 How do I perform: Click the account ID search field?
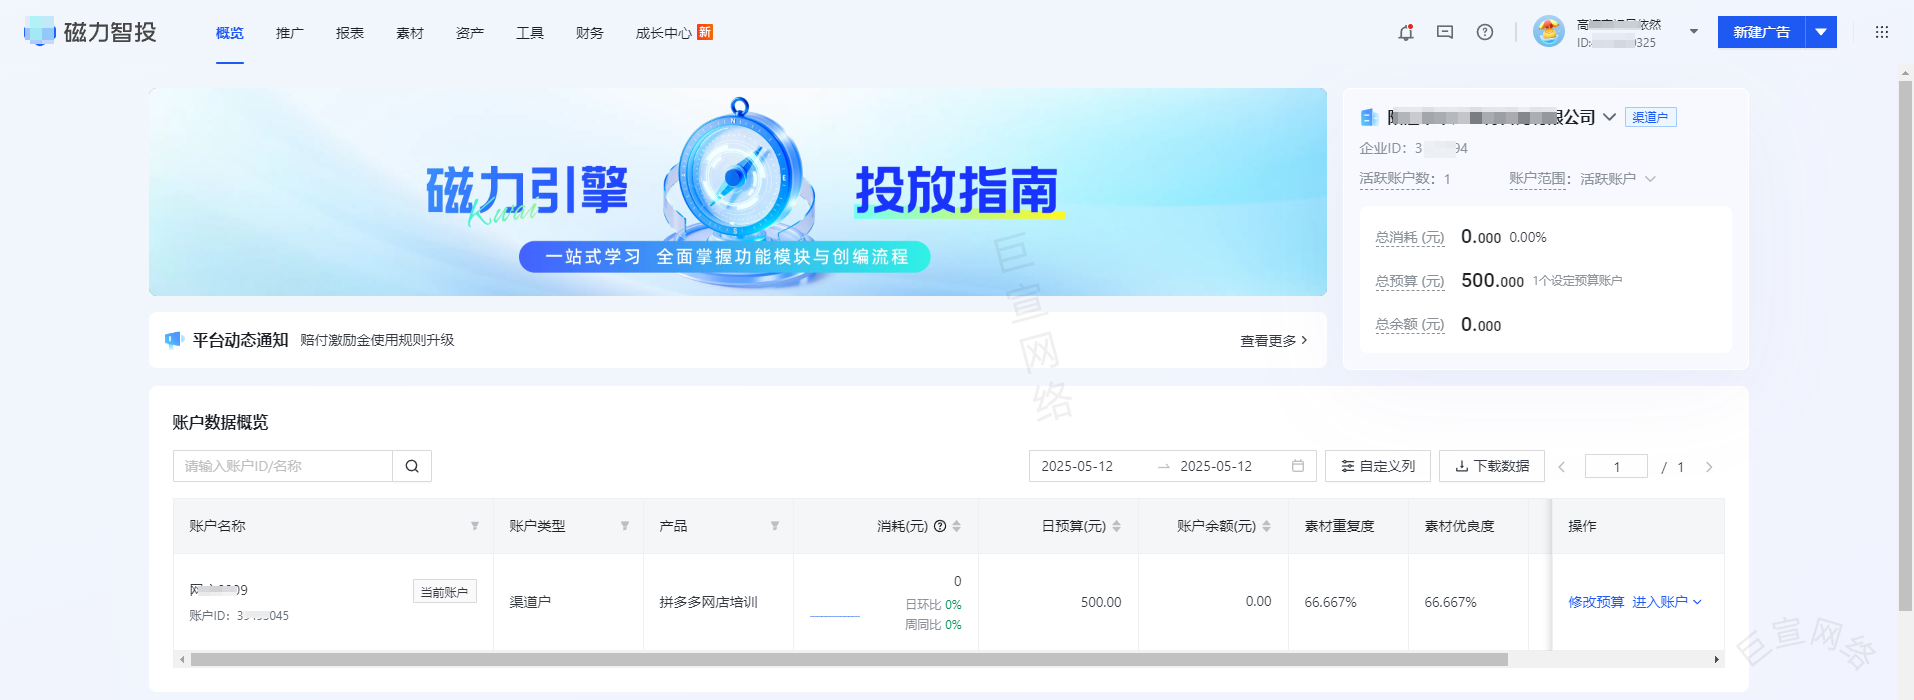283,466
